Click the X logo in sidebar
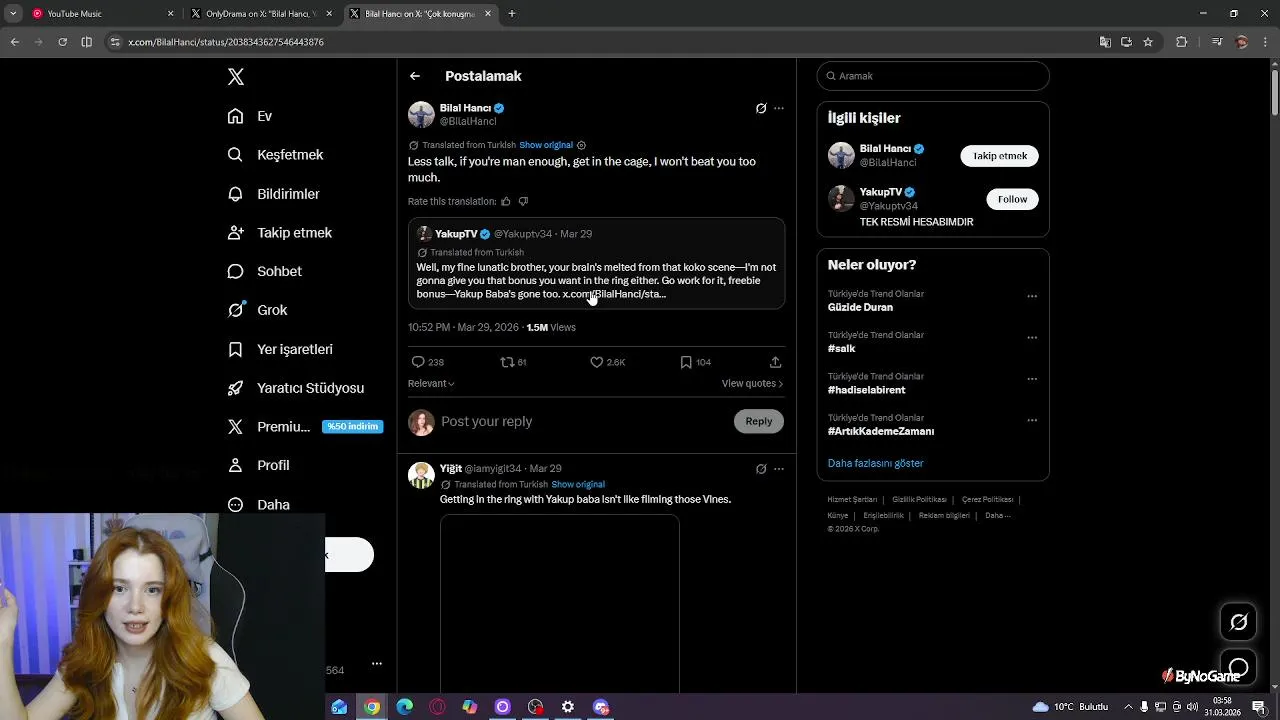Screen dimensions: 1280x720 pos(236,77)
